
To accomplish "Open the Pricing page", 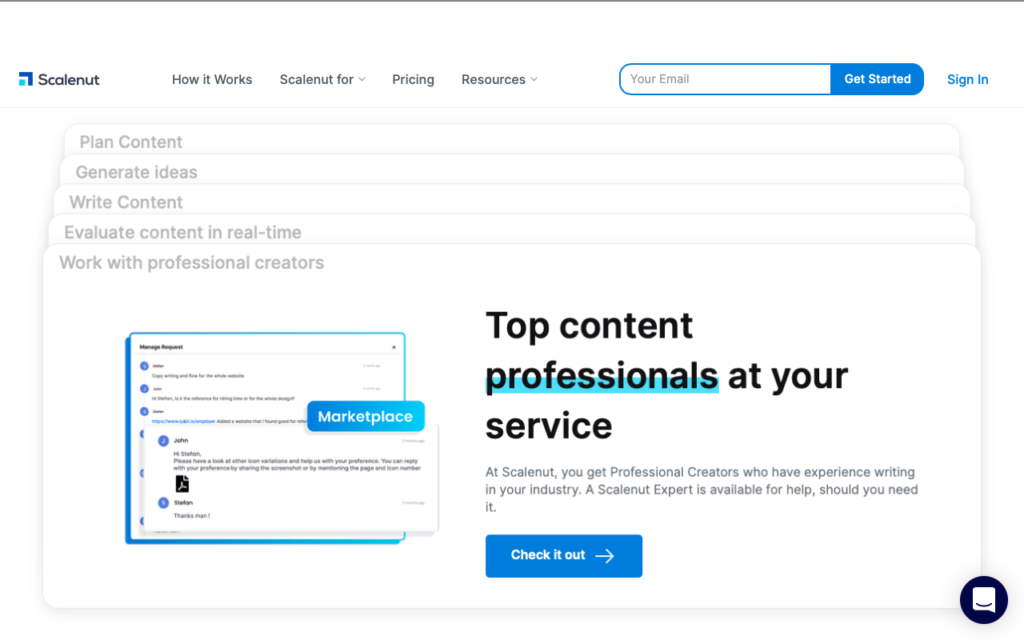I will pyautogui.click(x=413, y=79).
